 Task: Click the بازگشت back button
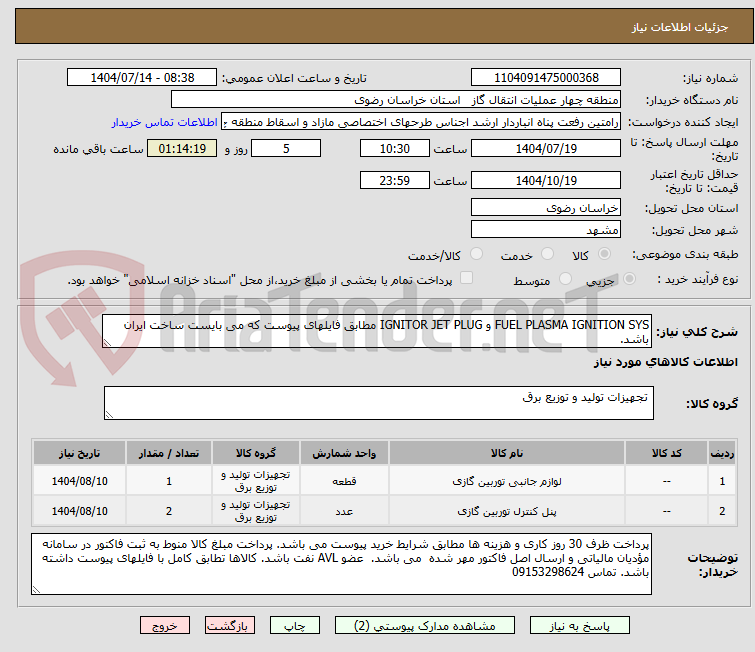click(231, 625)
